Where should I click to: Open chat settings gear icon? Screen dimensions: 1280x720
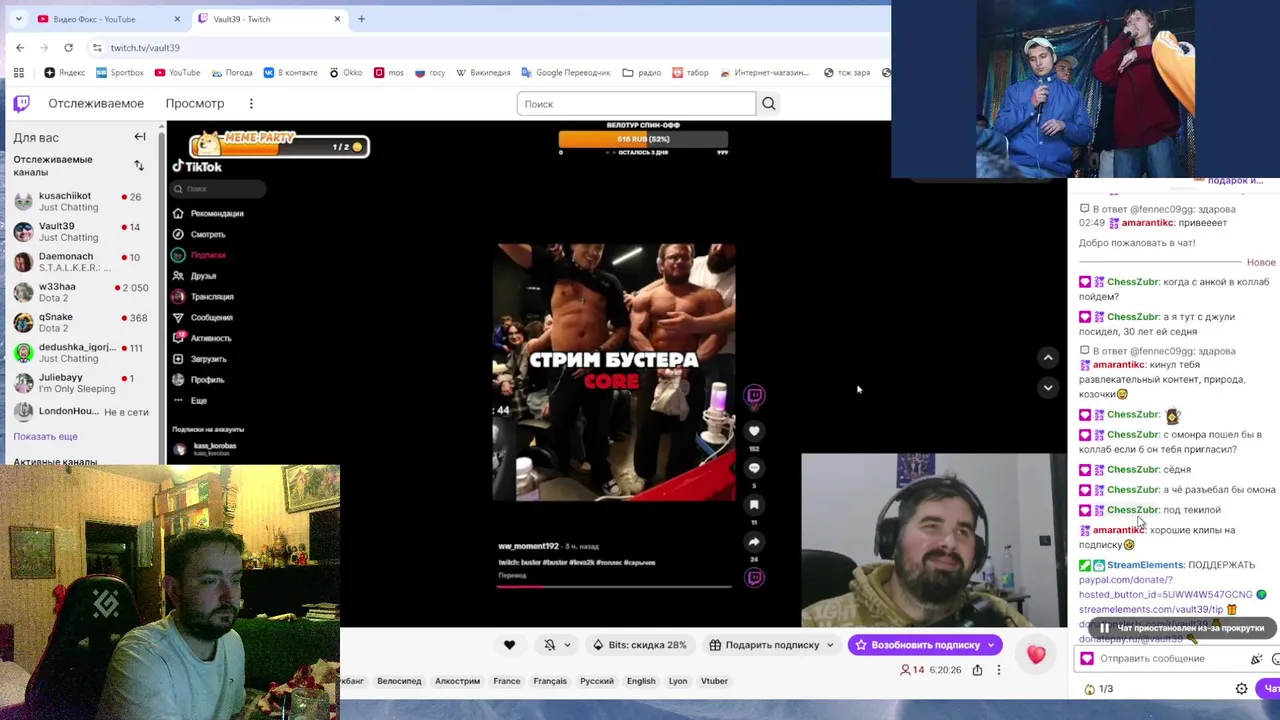[1242, 689]
